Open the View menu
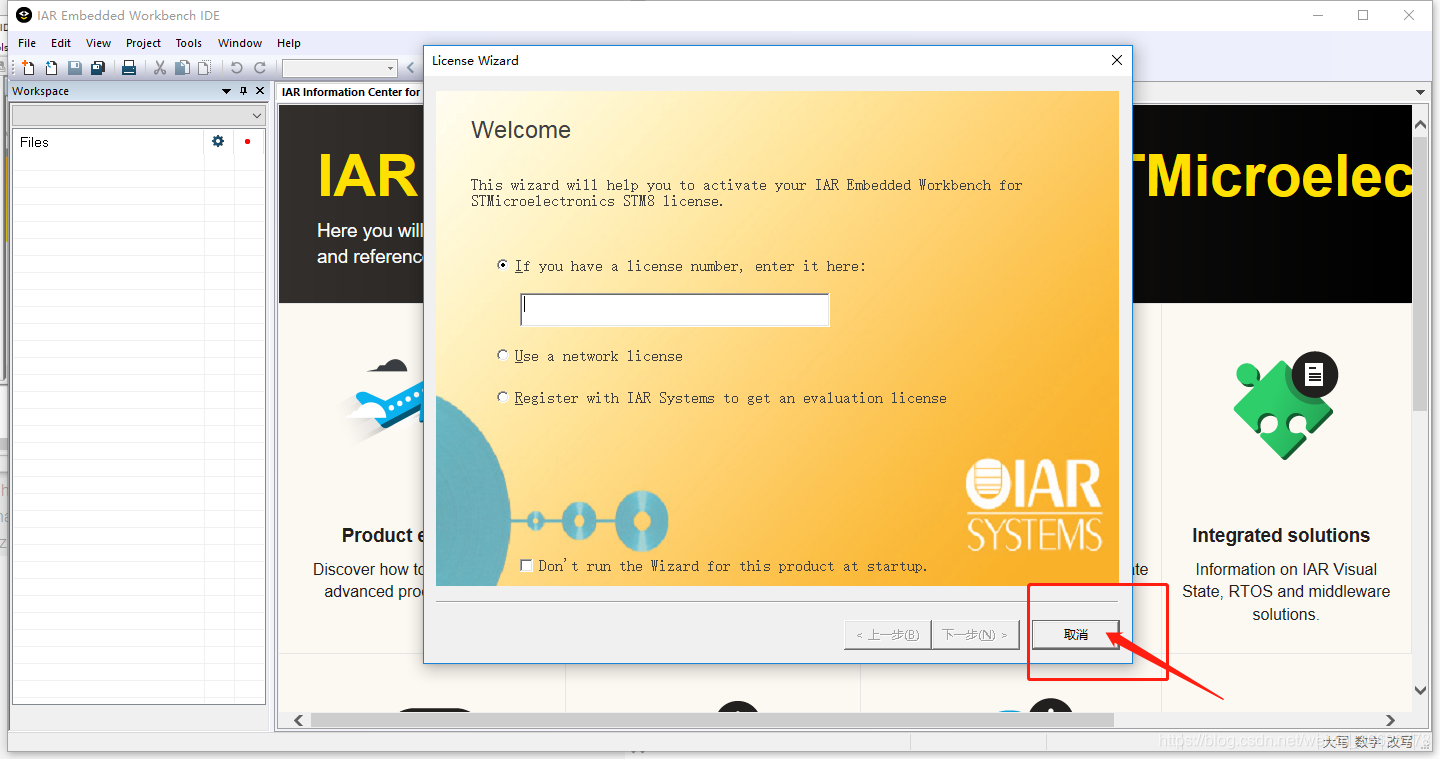Image resolution: width=1440 pixels, height=759 pixels. [99, 43]
